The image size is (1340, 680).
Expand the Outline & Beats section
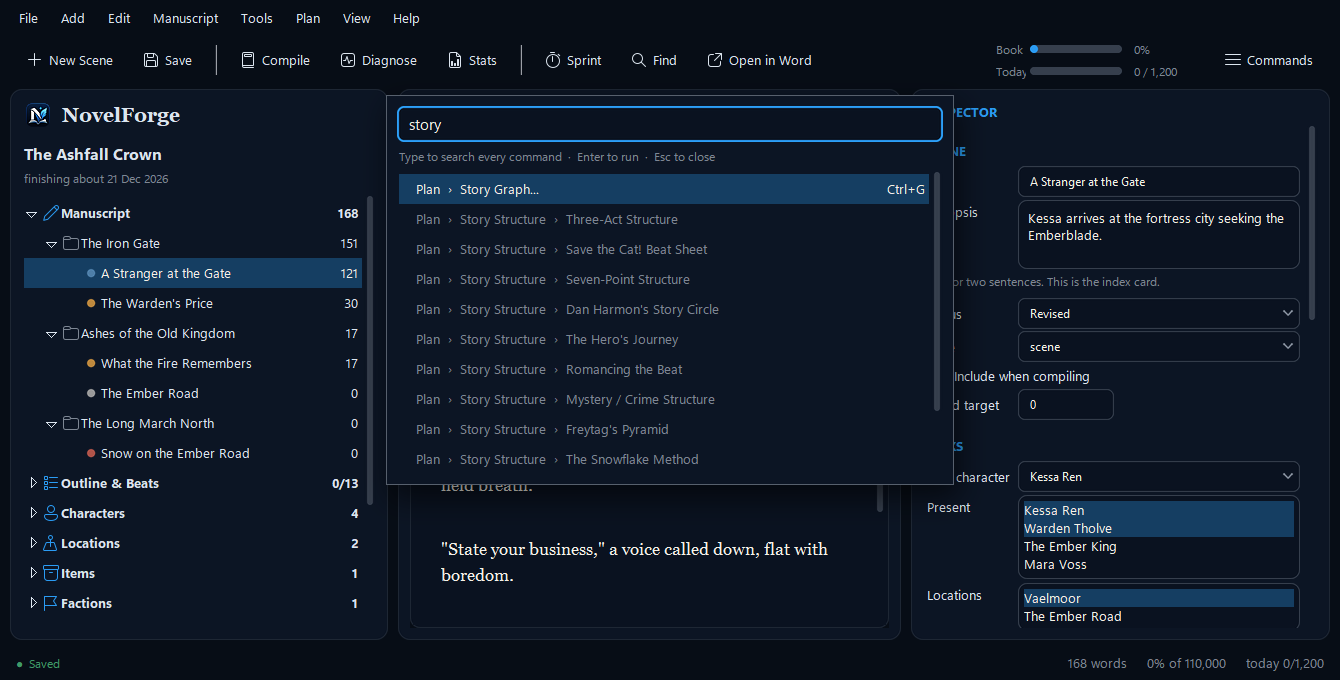click(x=33, y=483)
